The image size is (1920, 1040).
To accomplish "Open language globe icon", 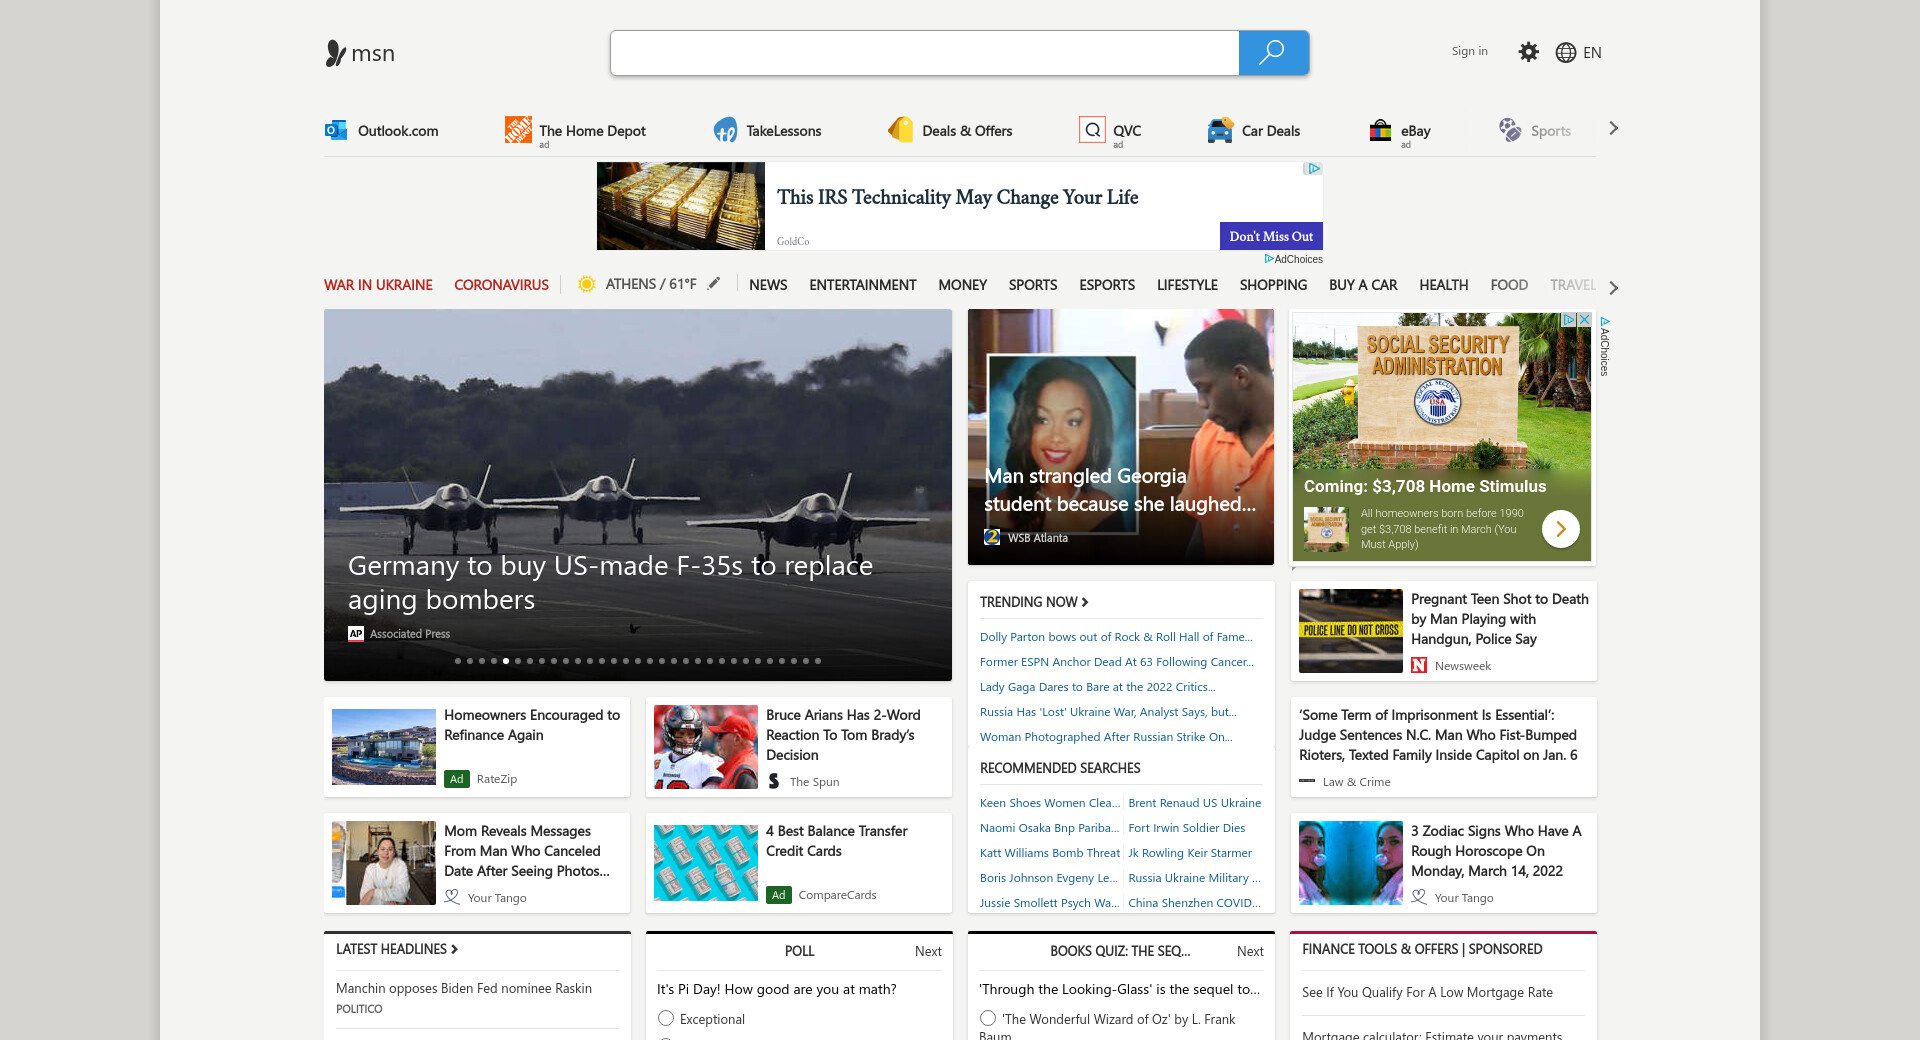I will click(1566, 53).
